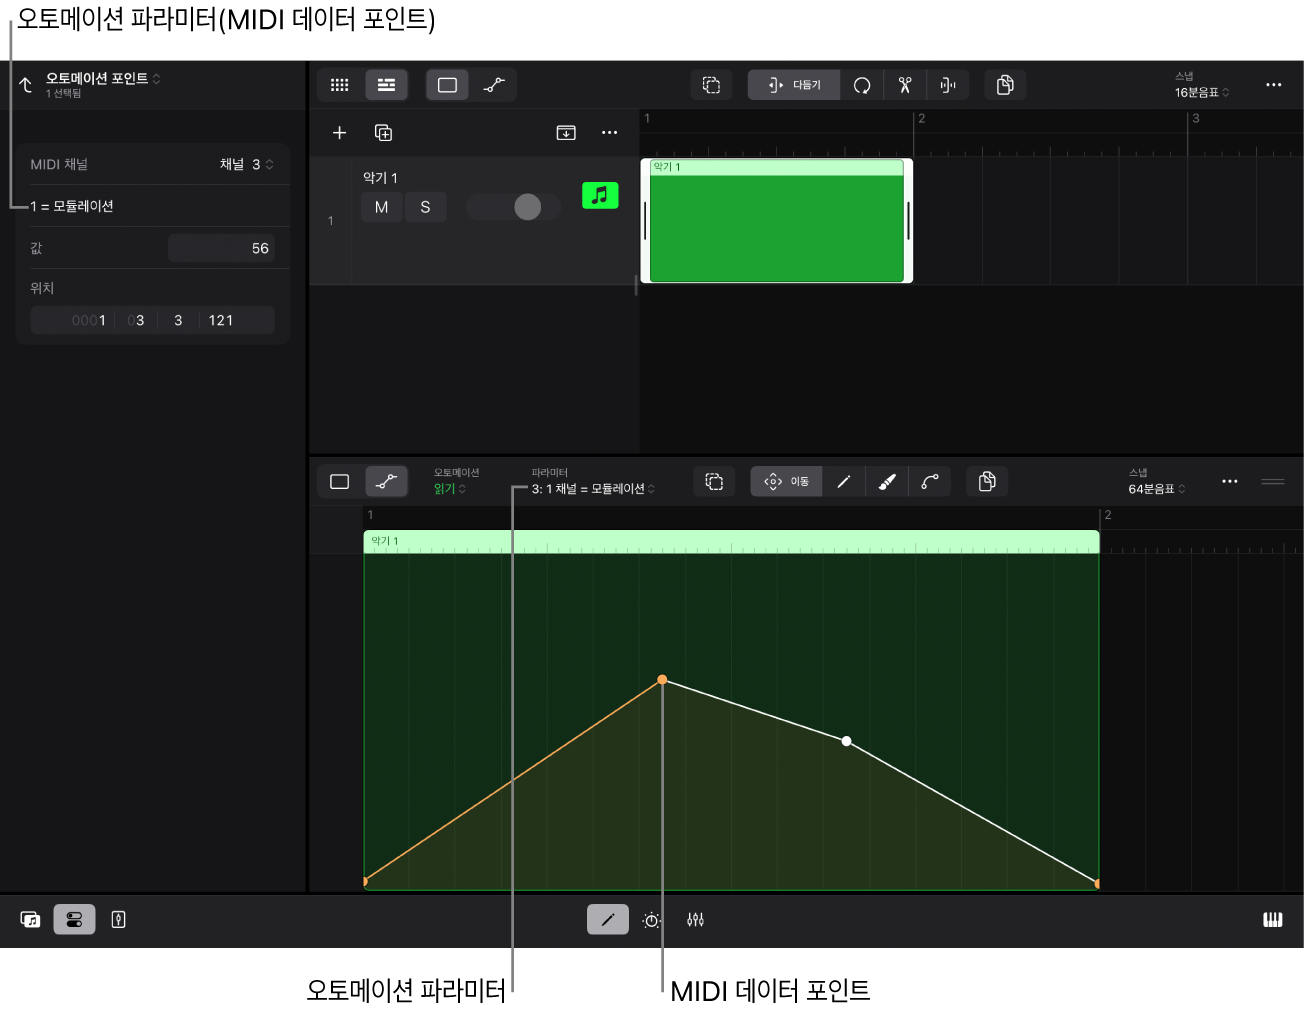Click the 다듬기 trim tool button
Image resolution: width=1306 pixels, height=1011 pixels.
794,85
